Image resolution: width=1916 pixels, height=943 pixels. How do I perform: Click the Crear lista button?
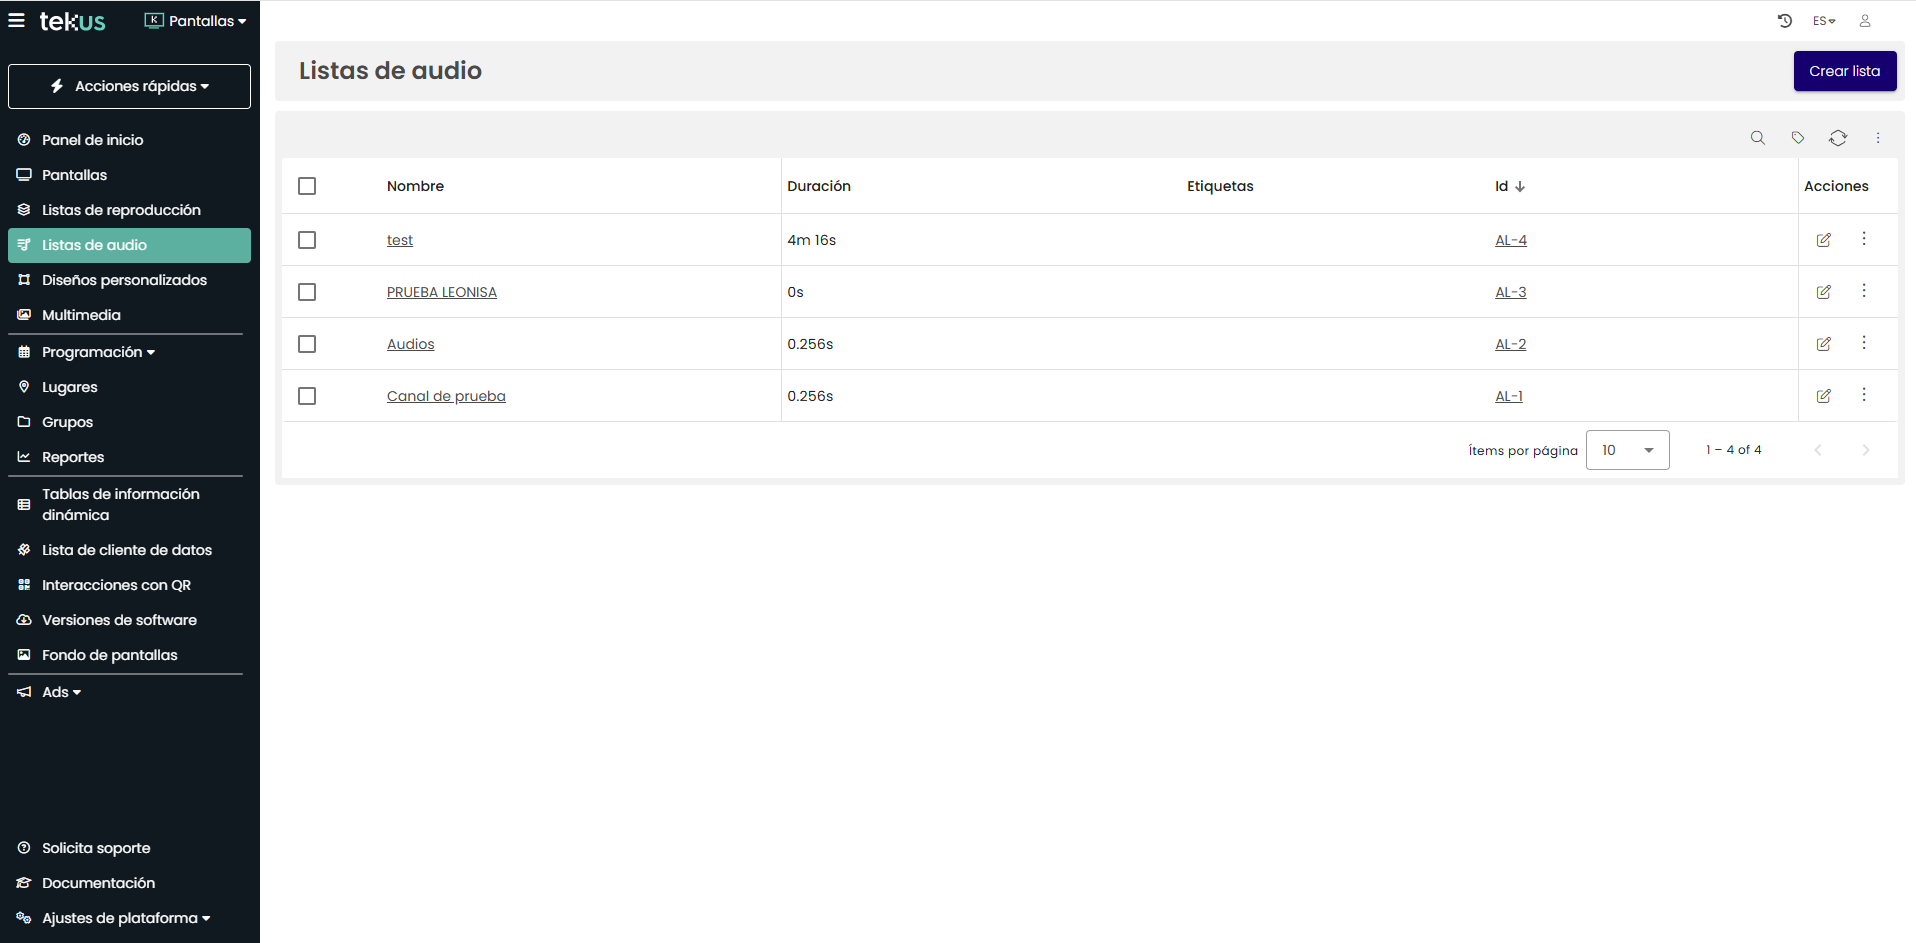1844,71
